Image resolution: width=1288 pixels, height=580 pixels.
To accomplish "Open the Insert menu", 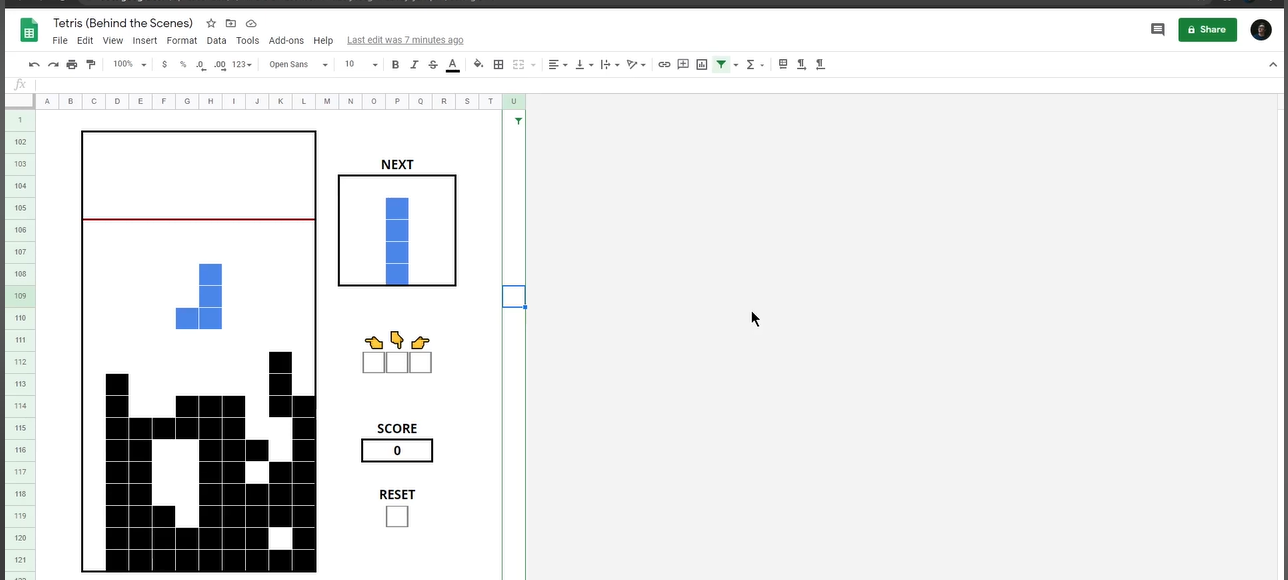I will [145, 41].
